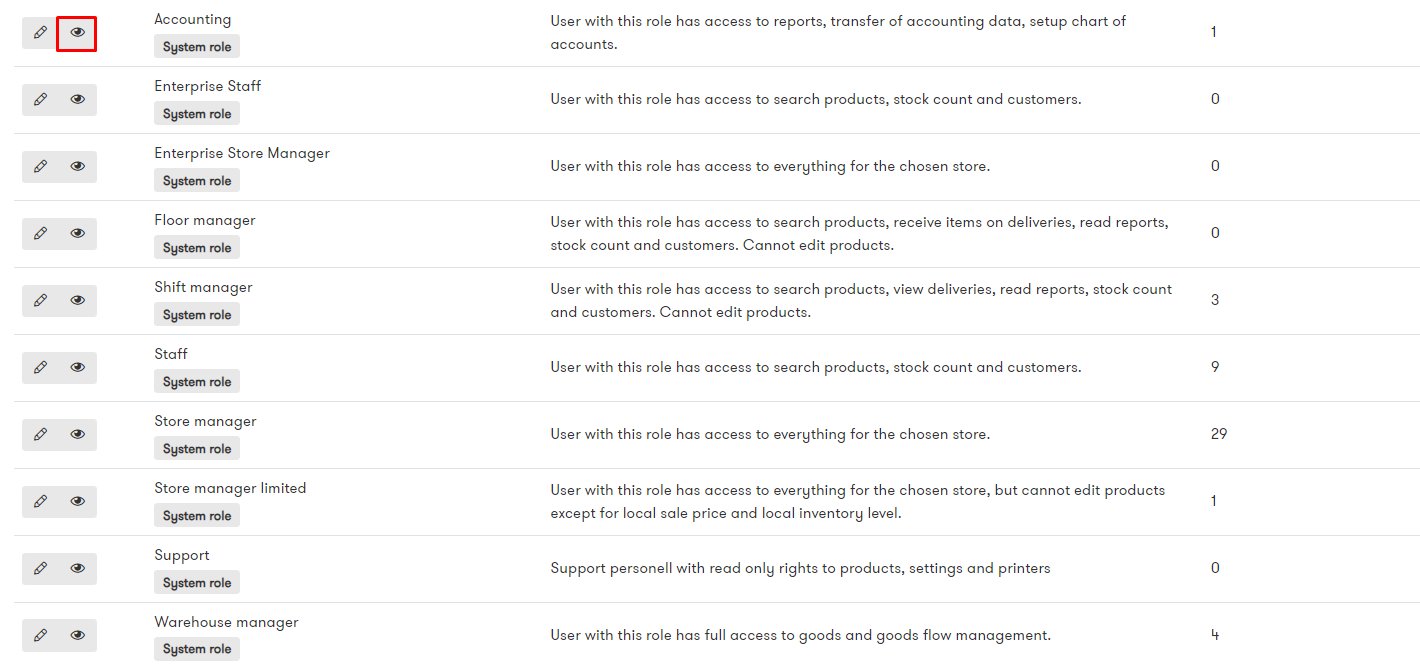View Warehouse manager role permissions
Image resolution: width=1420 pixels, height=665 pixels.
[x=77, y=636]
